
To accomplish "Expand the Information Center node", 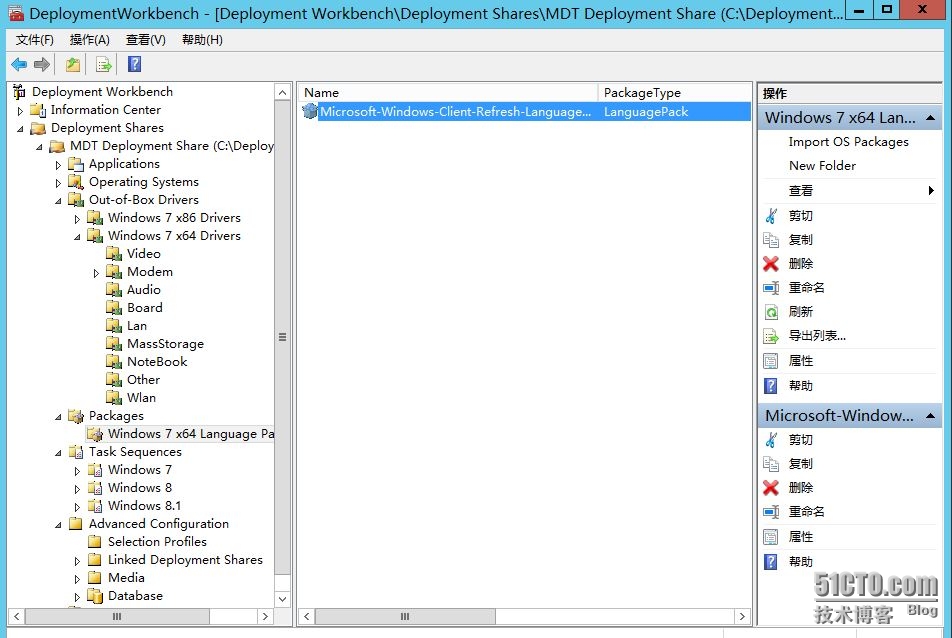I will pyautogui.click(x=20, y=111).
